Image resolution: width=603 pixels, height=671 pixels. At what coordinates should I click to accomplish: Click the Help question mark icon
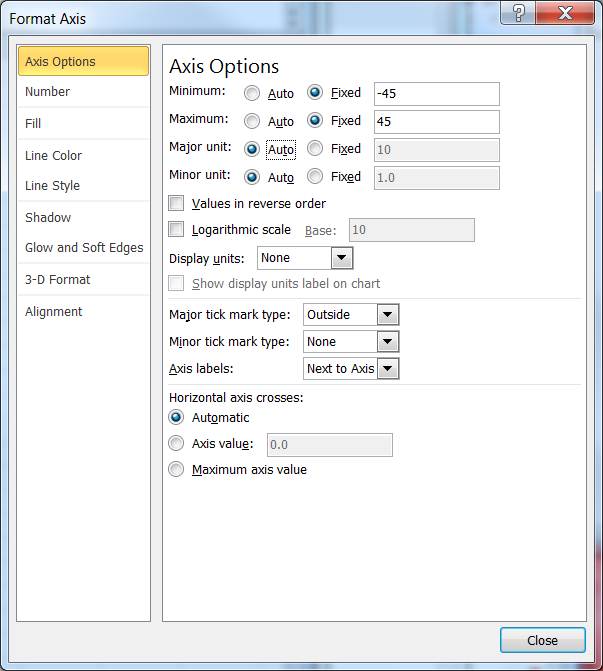(x=518, y=12)
